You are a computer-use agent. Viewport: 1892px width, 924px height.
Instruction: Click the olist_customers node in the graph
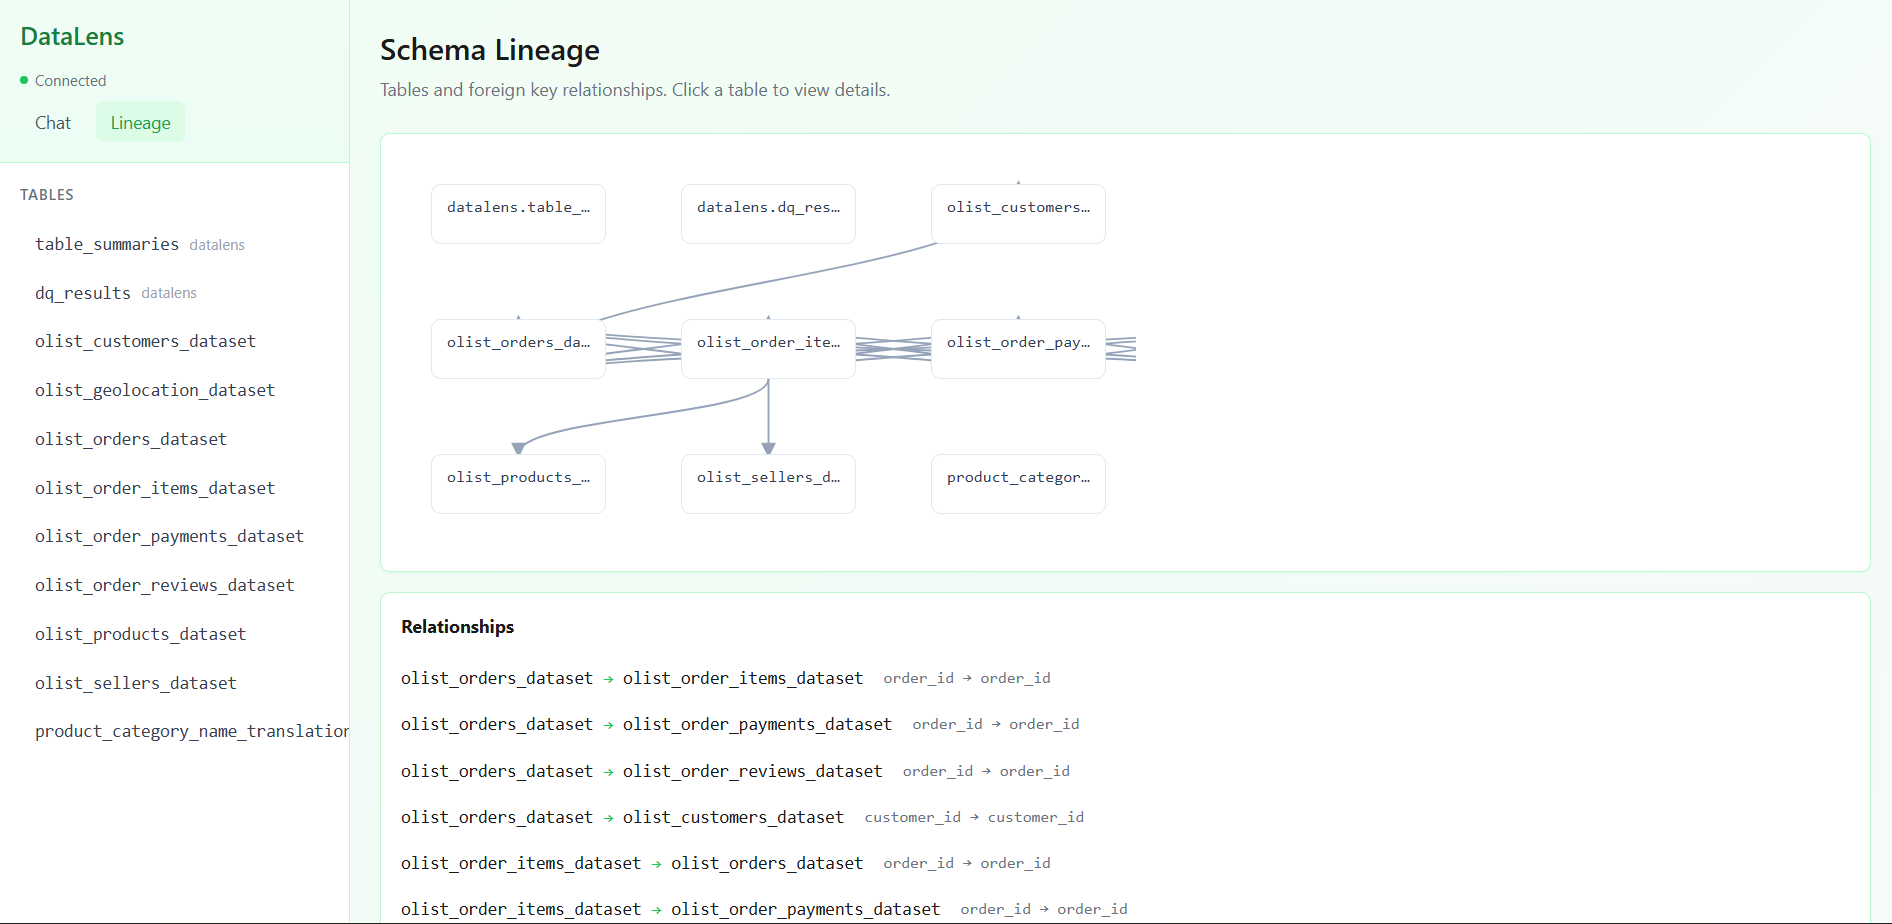tap(1017, 213)
